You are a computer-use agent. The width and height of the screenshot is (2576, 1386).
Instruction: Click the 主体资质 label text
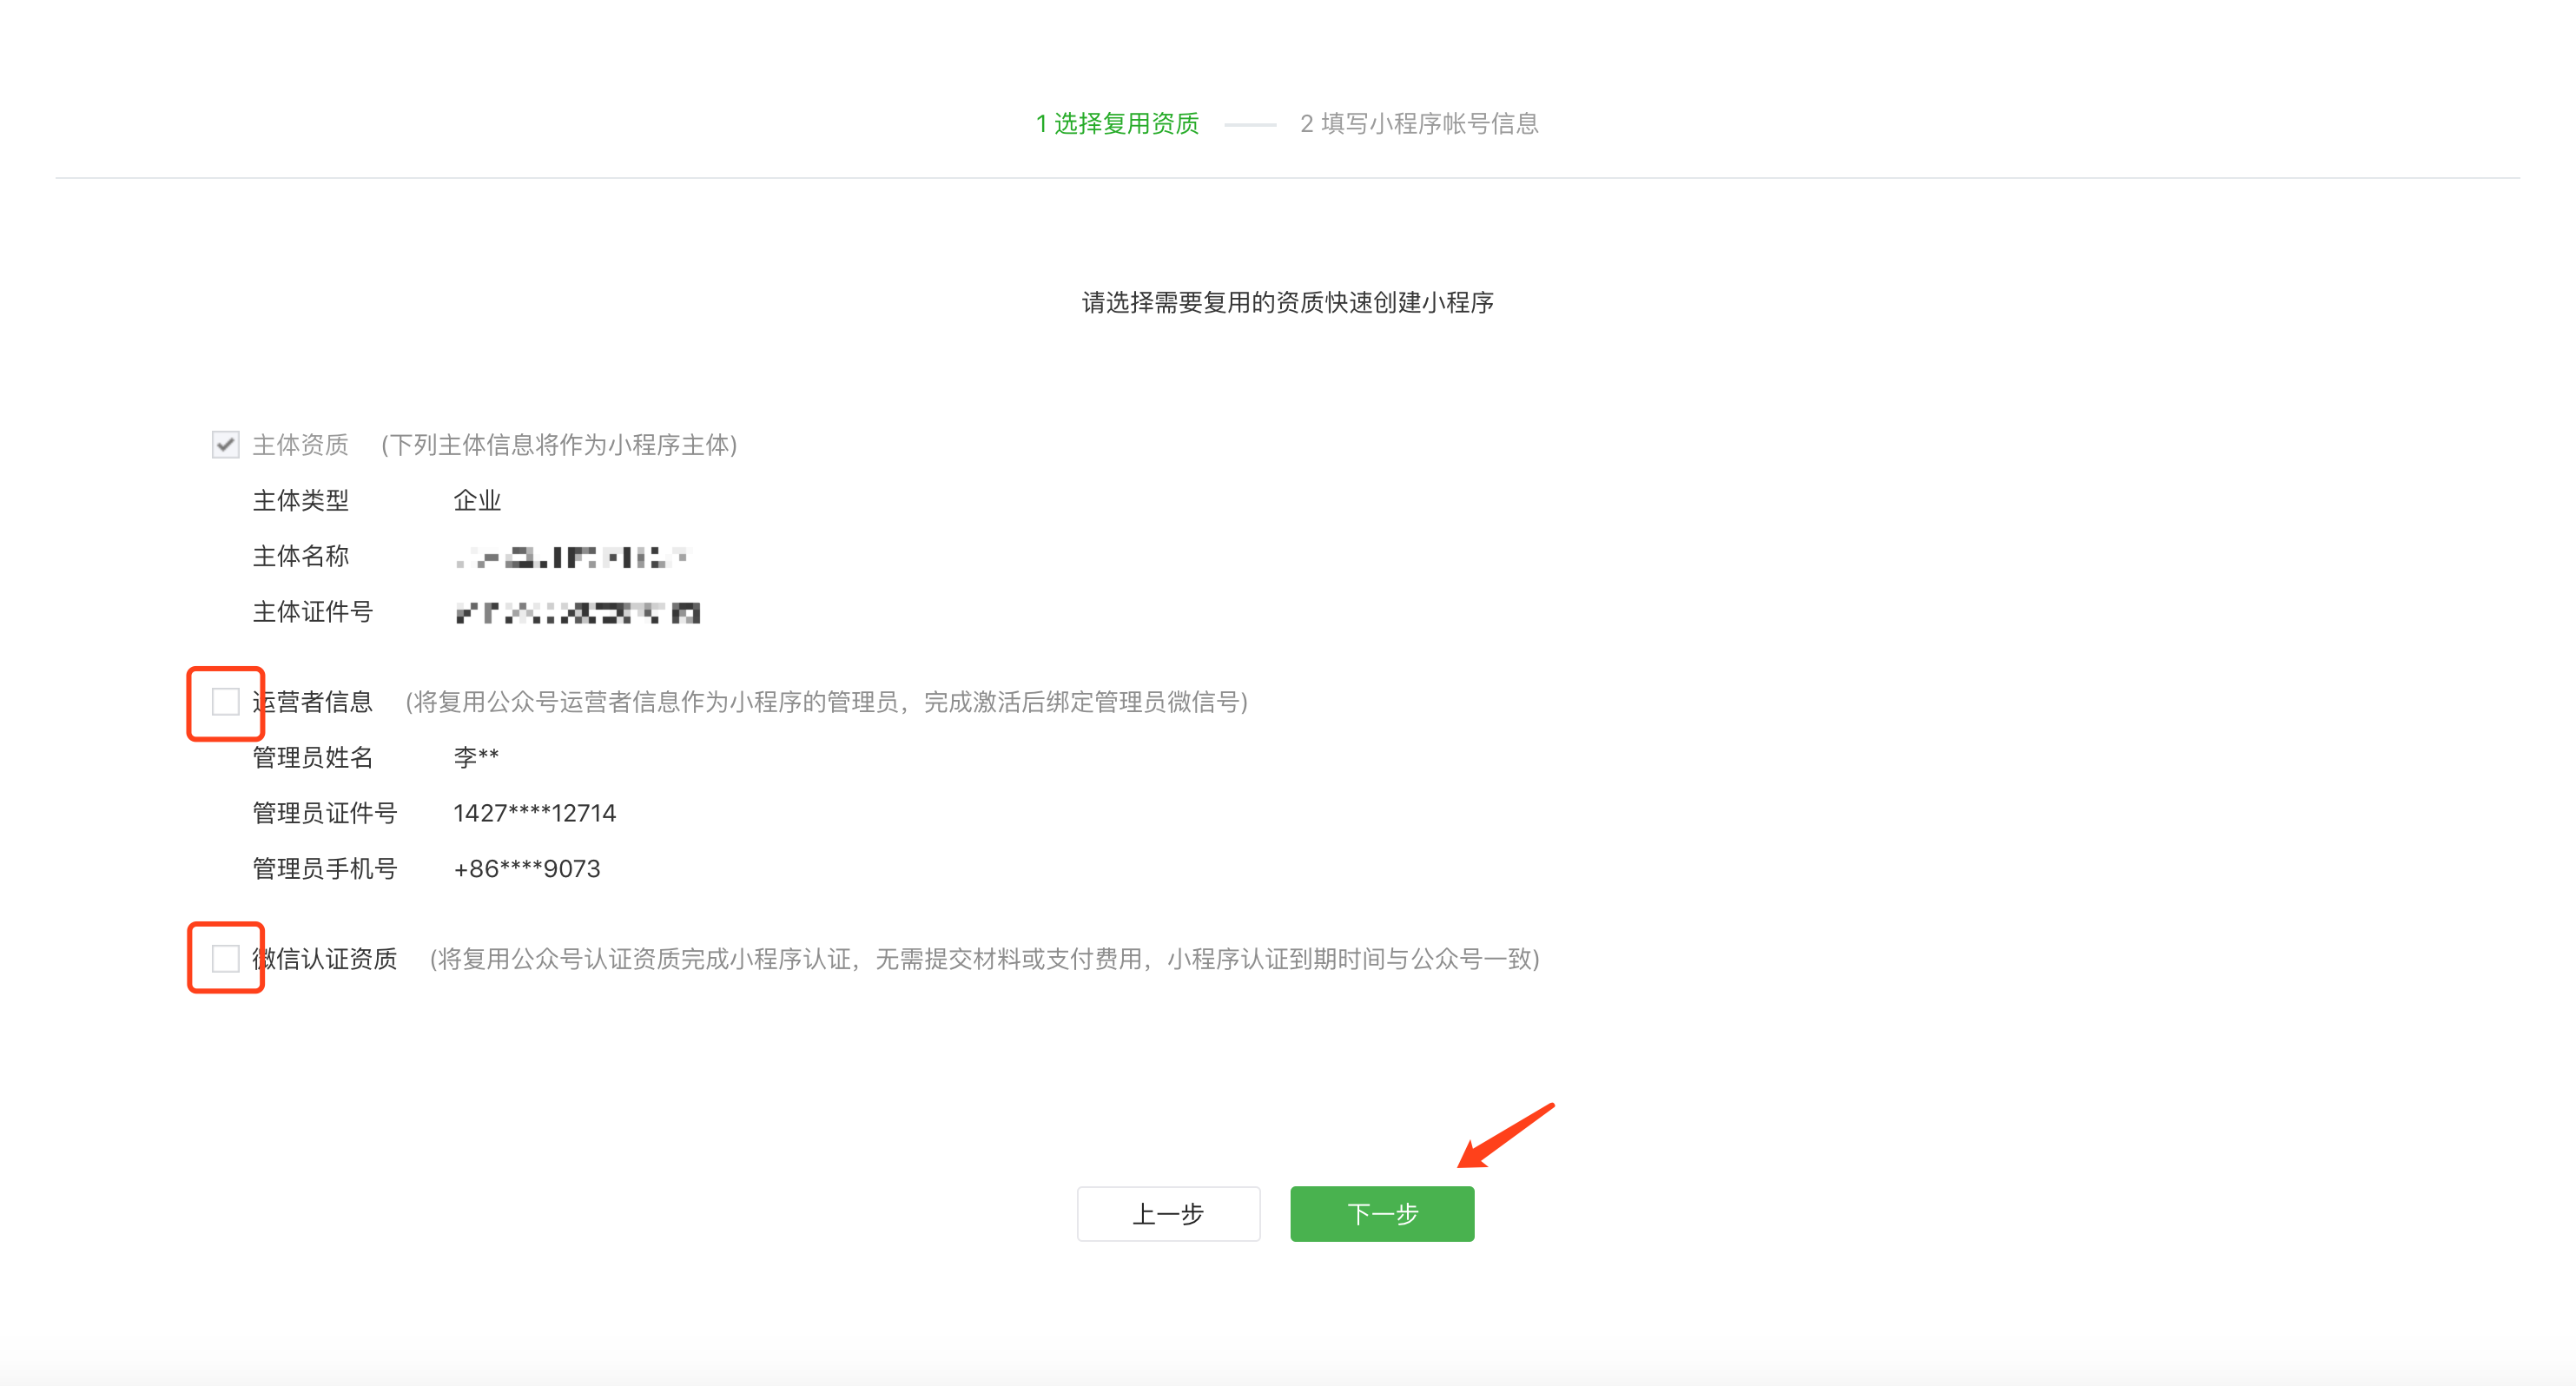tap(300, 445)
